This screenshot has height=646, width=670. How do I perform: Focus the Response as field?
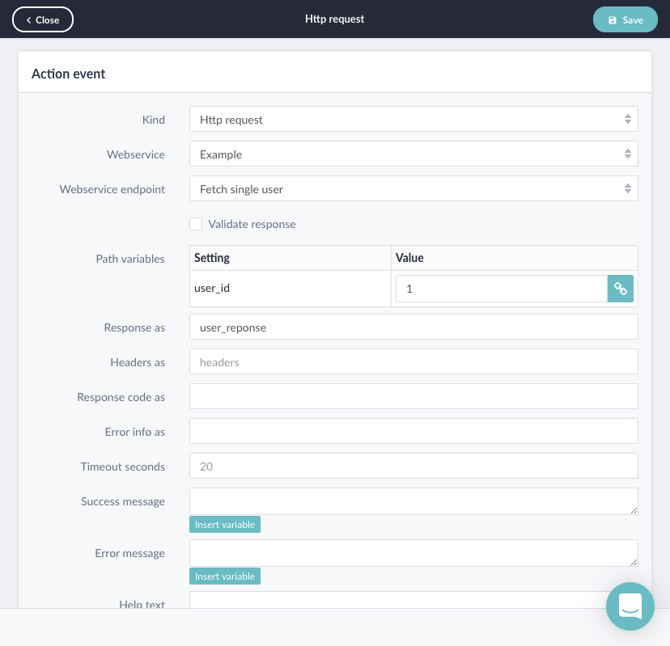tap(413, 327)
